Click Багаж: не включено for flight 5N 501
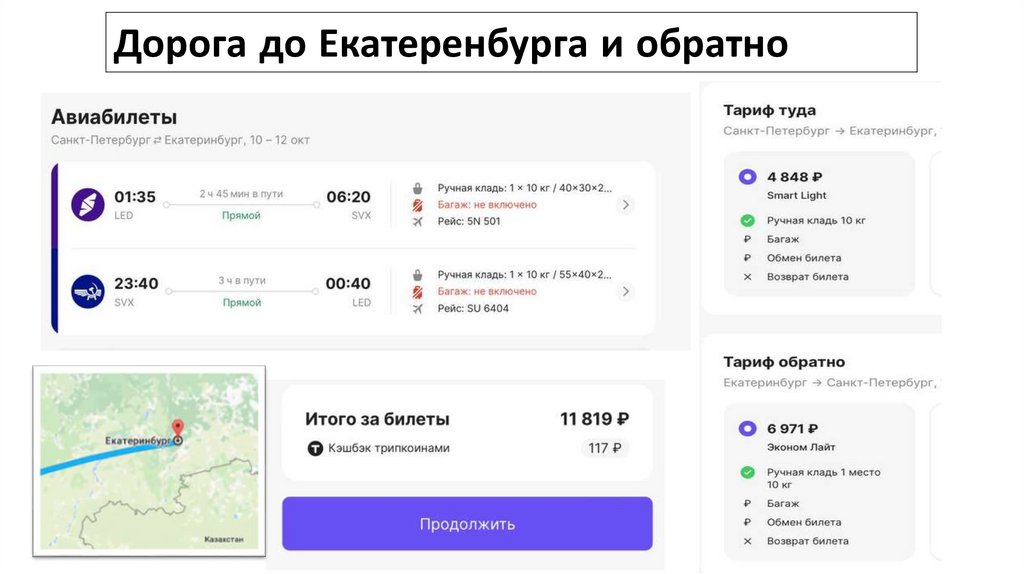The image size is (1024, 574). point(487,205)
